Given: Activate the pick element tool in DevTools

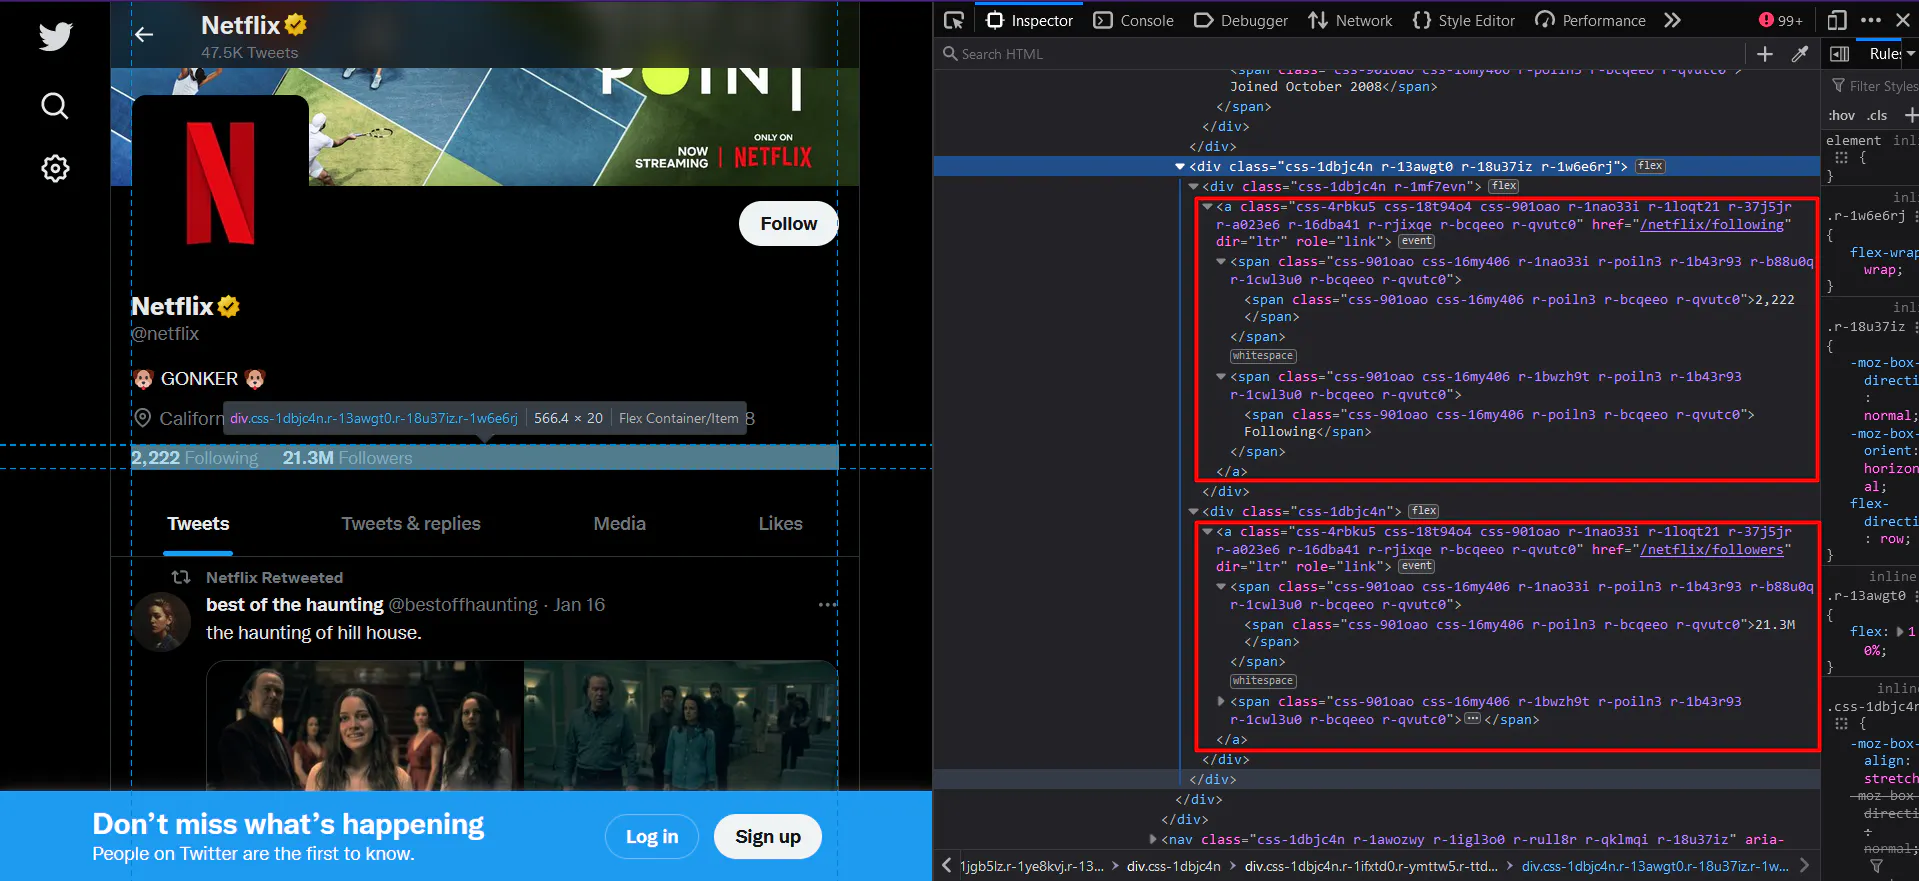Looking at the screenshot, I should click(954, 20).
